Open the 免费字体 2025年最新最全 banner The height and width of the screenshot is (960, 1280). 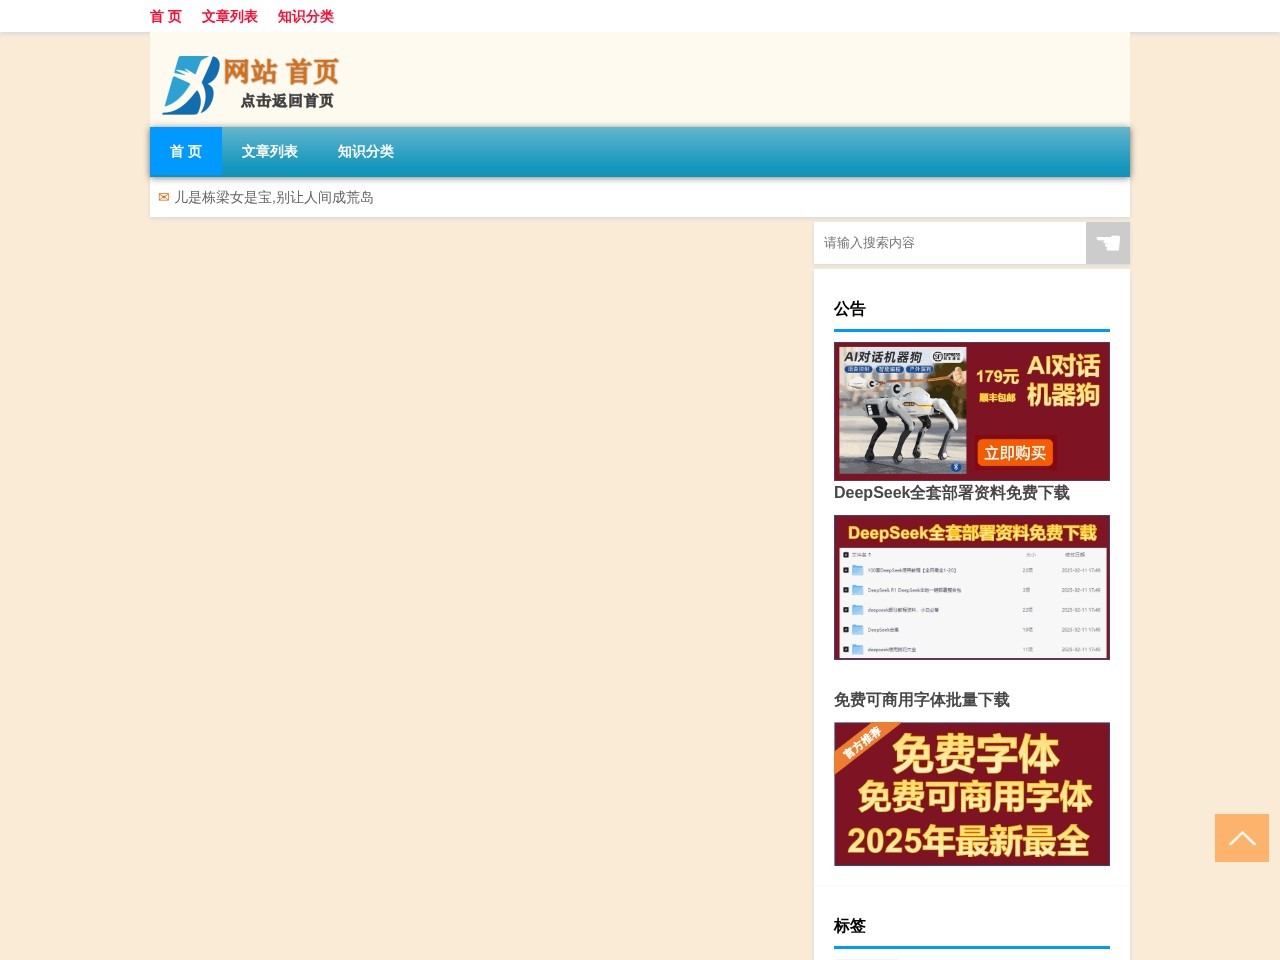pos(972,794)
